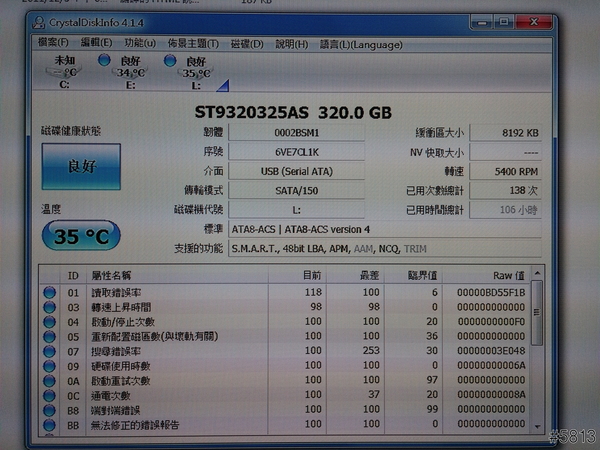Viewport: 600px width, 450px height.
Task: Expand the 佈景主題(T) theme menu
Action: [195, 43]
